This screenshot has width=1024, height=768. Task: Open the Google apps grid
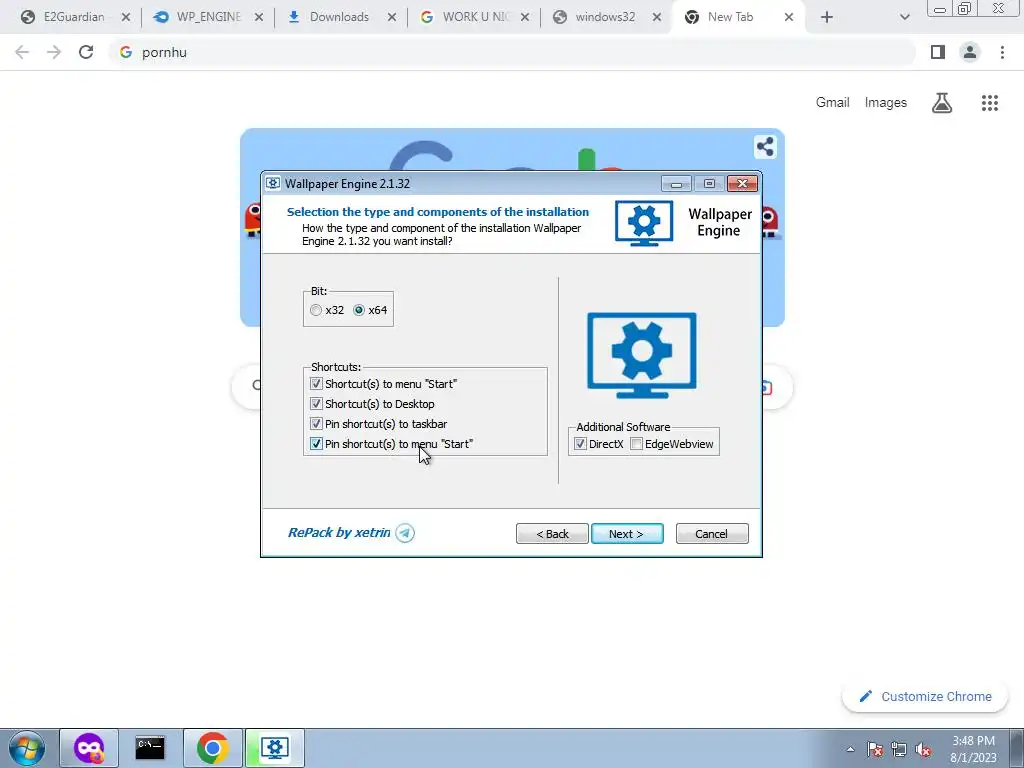click(990, 103)
